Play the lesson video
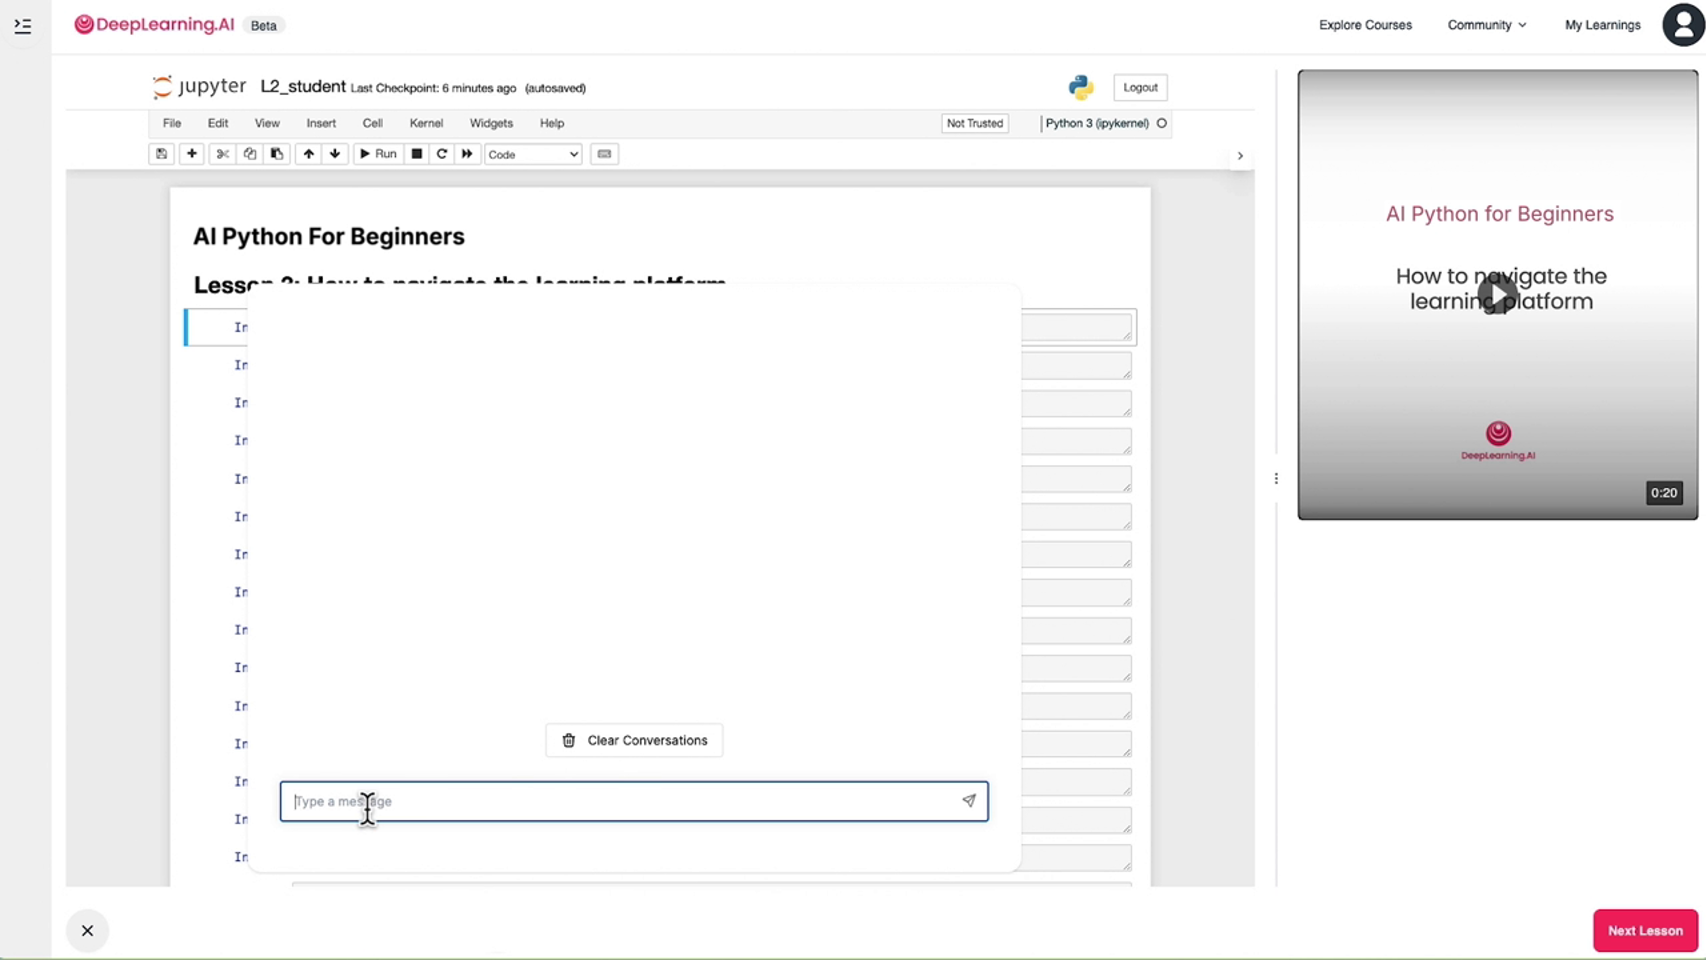 pyautogui.click(x=1497, y=294)
